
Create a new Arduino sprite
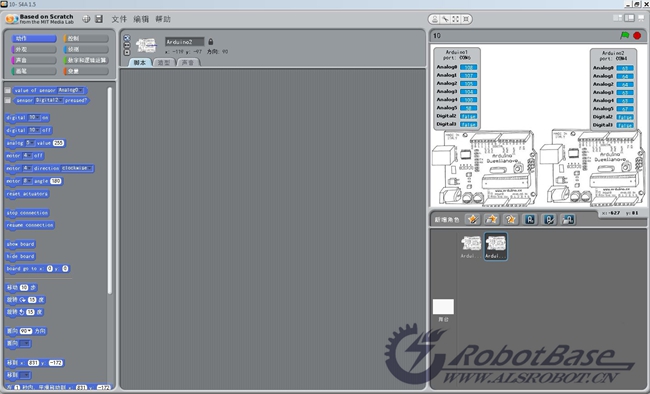[530, 219]
